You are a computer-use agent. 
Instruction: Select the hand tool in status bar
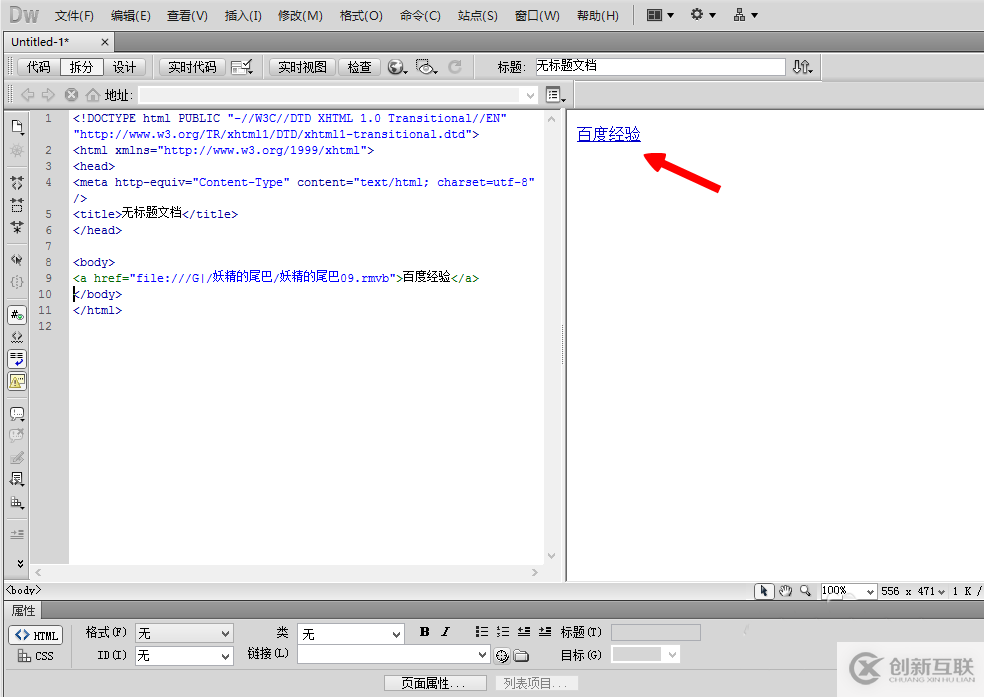[786, 591]
